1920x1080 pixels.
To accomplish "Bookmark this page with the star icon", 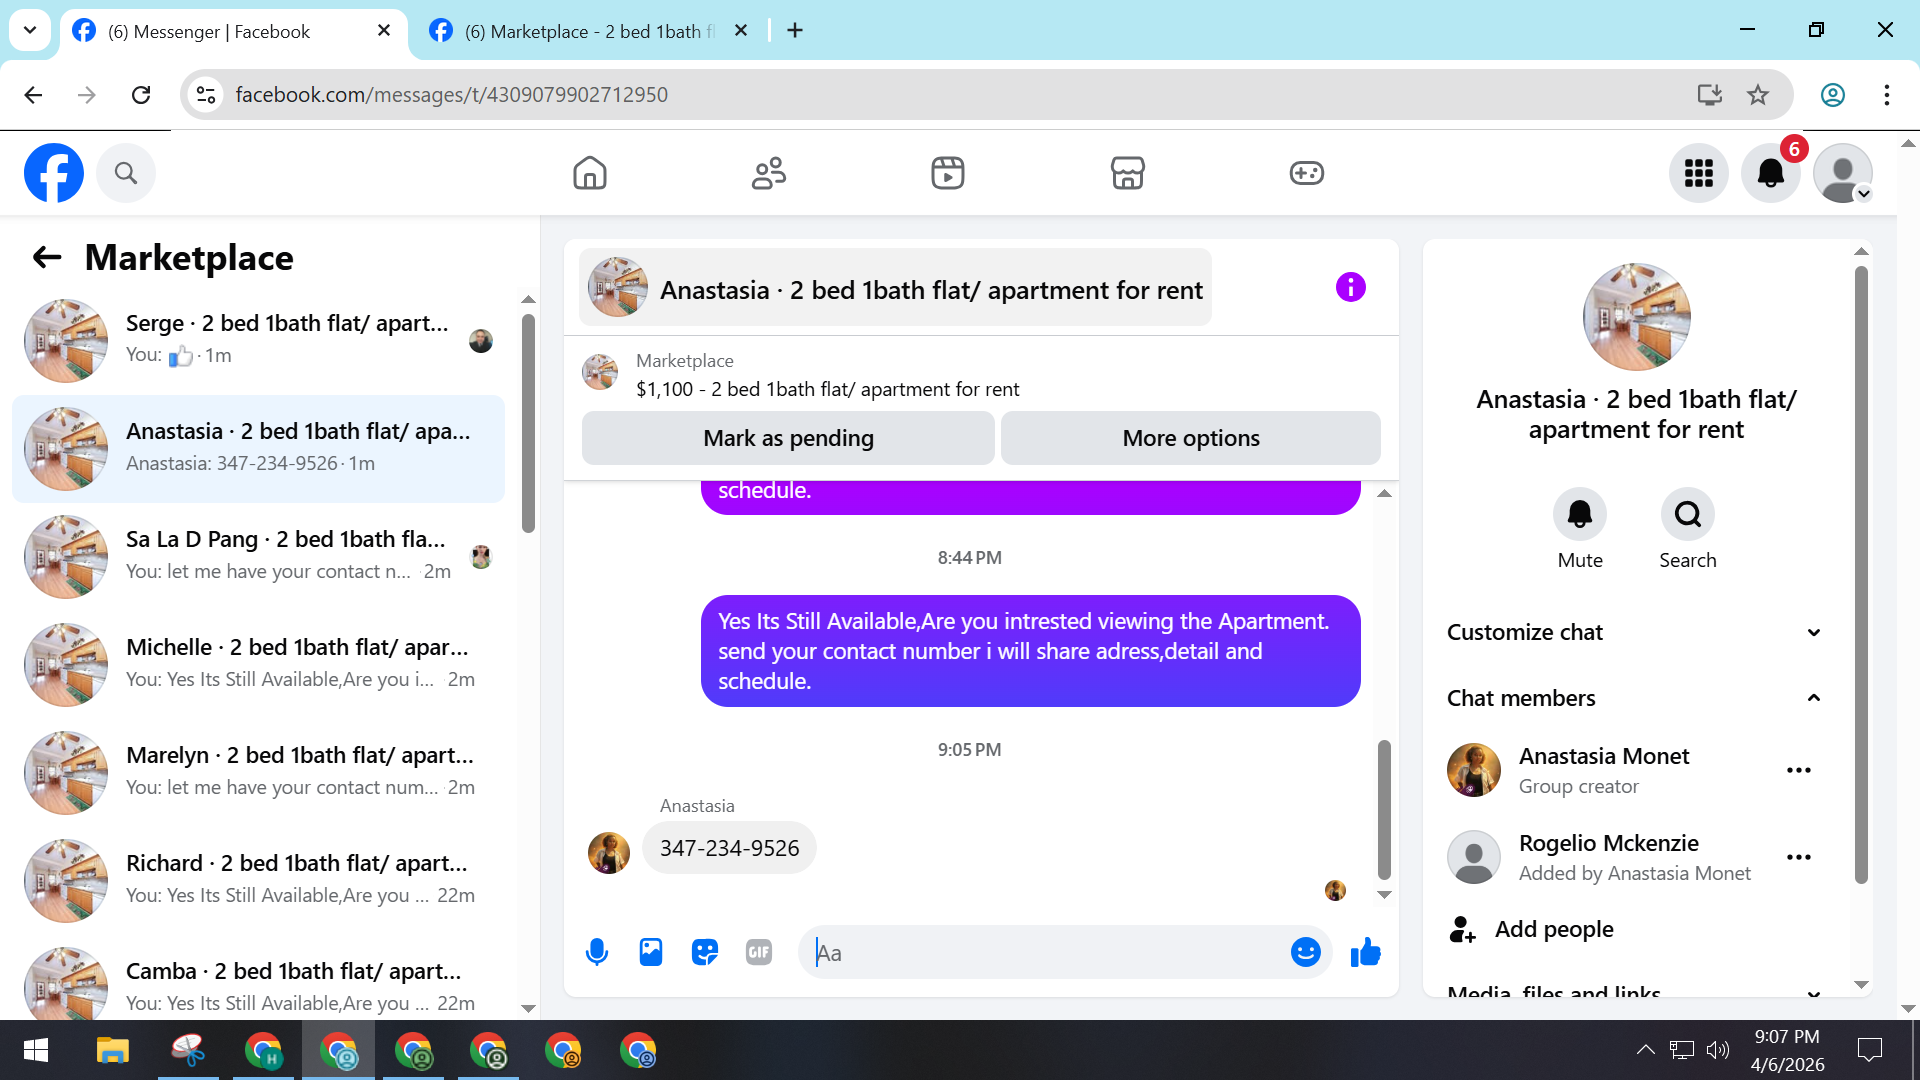I will 1758,95.
